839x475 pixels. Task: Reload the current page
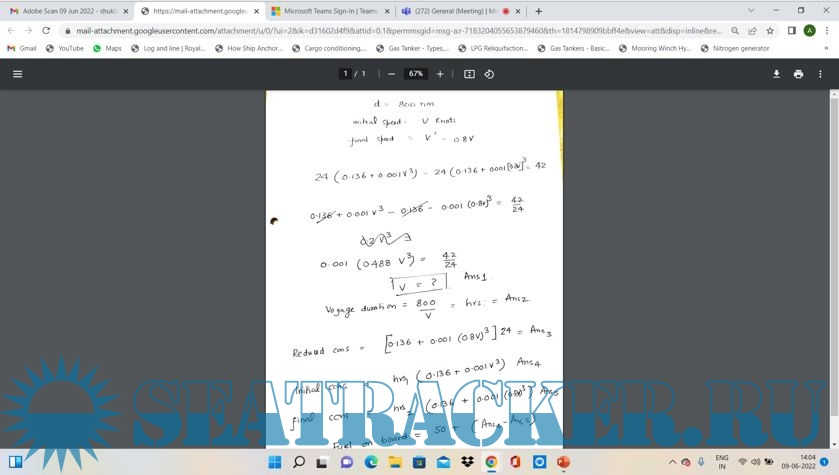(x=46, y=31)
